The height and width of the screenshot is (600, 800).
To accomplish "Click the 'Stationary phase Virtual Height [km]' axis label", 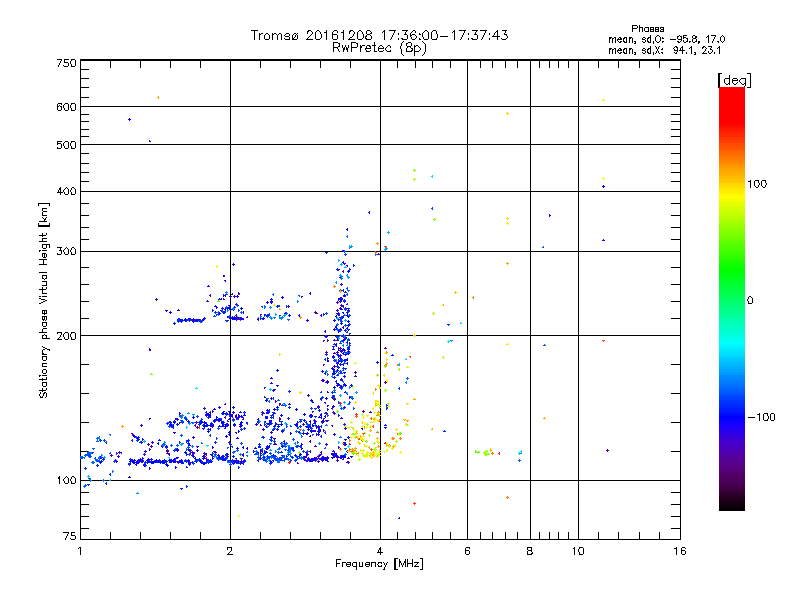I will (x=44, y=301).
